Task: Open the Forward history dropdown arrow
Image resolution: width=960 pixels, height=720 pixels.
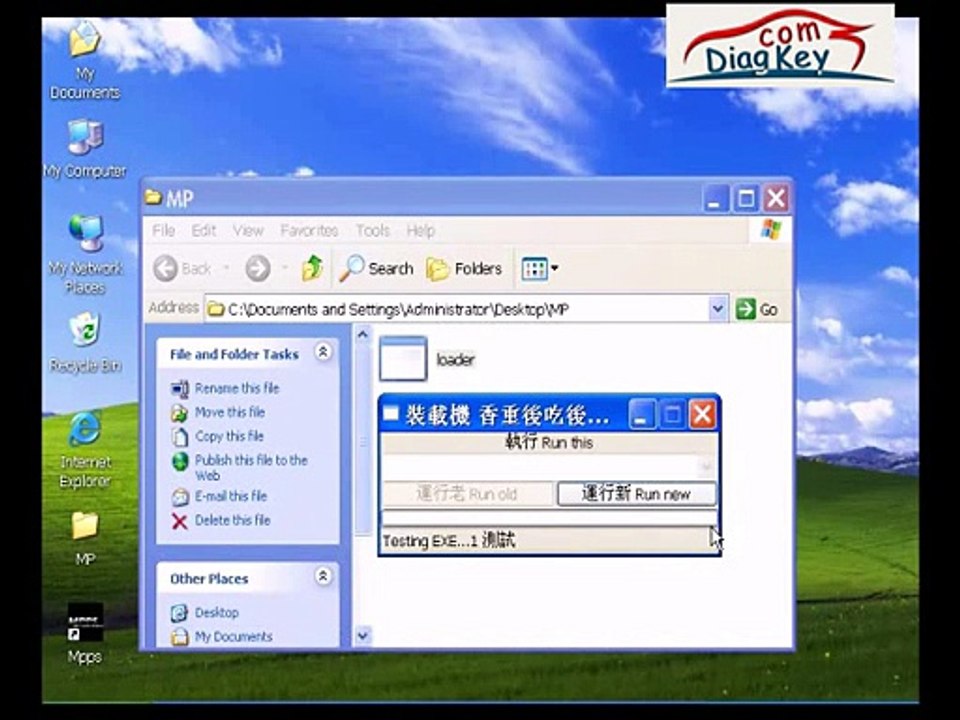Action: click(285, 268)
